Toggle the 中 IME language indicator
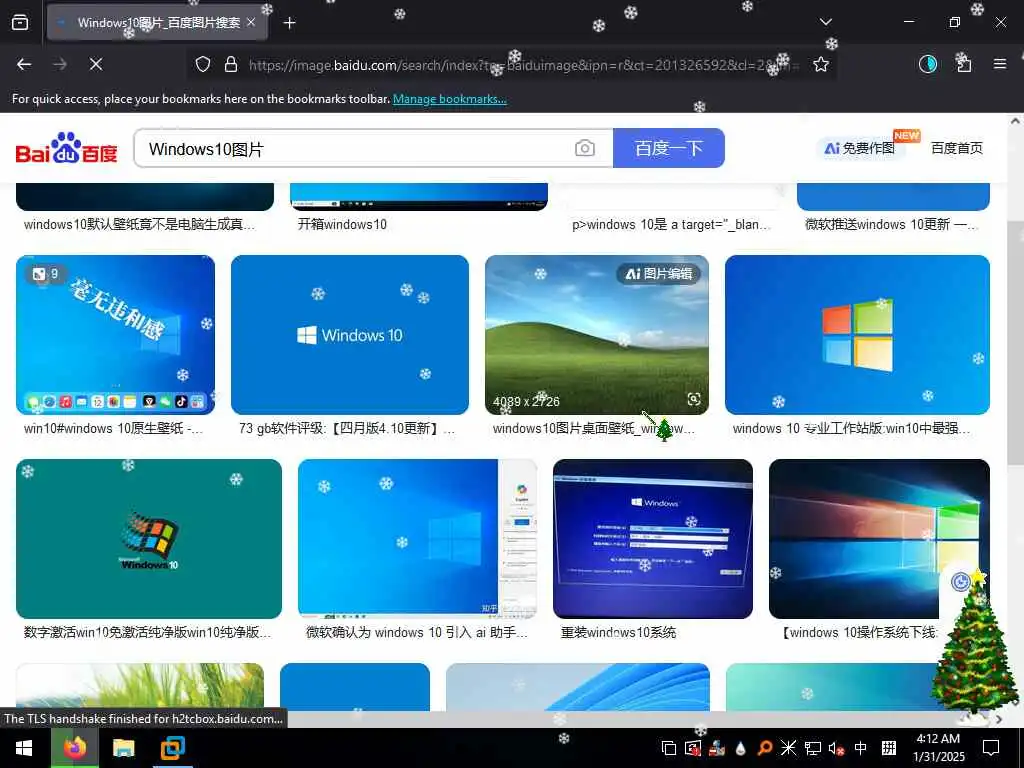 (861, 748)
